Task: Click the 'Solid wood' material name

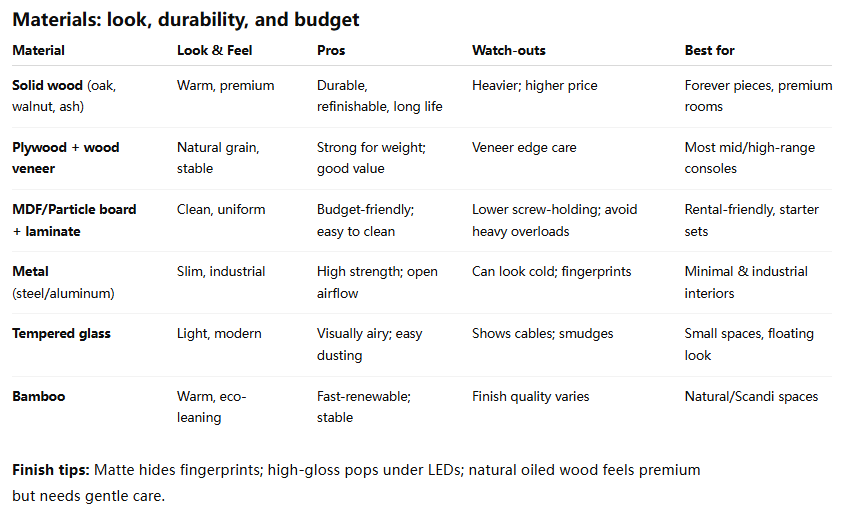Action: pos(47,86)
